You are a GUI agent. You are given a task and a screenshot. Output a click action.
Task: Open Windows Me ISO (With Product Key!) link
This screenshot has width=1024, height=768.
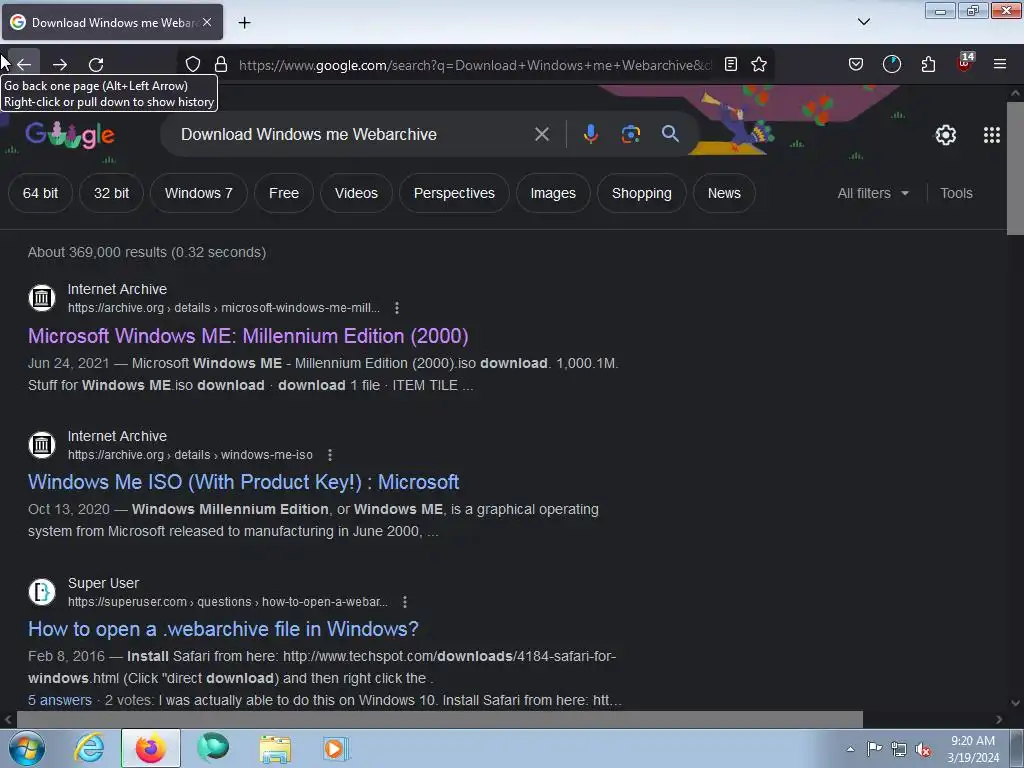tap(244, 482)
